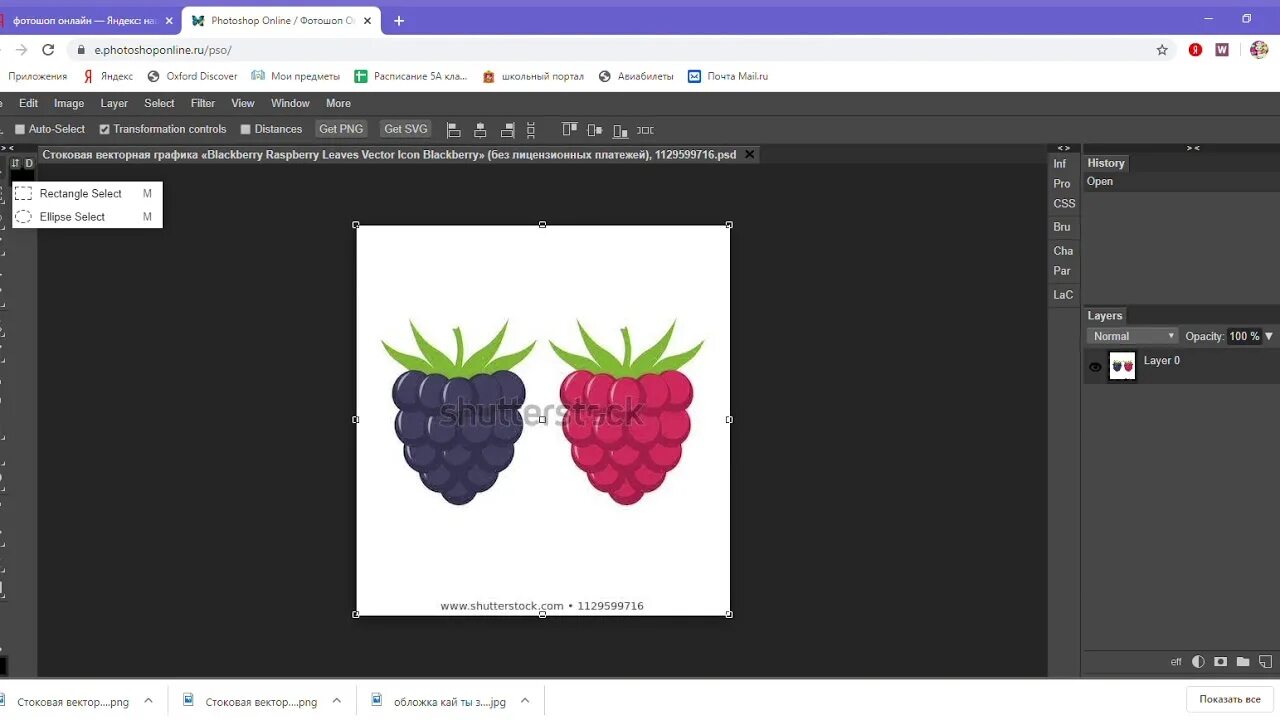Expand options for обложка jpg download
Image resolution: width=1280 pixels, height=720 pixels.
pos(525,701)
